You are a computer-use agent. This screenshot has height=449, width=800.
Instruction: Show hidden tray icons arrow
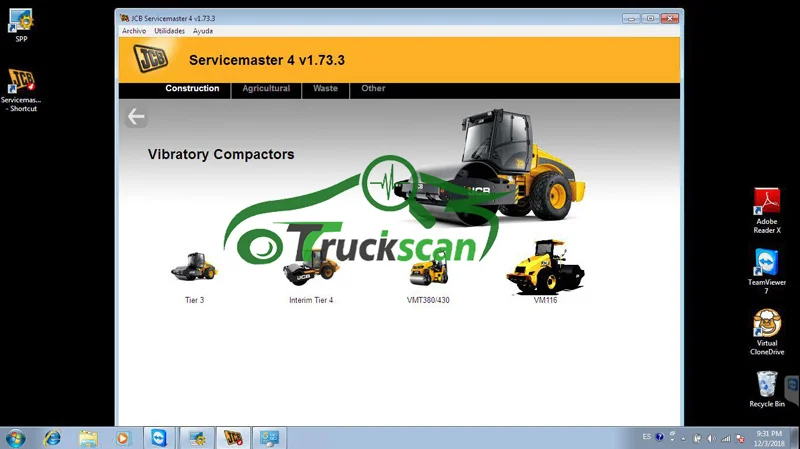(684, 439)
